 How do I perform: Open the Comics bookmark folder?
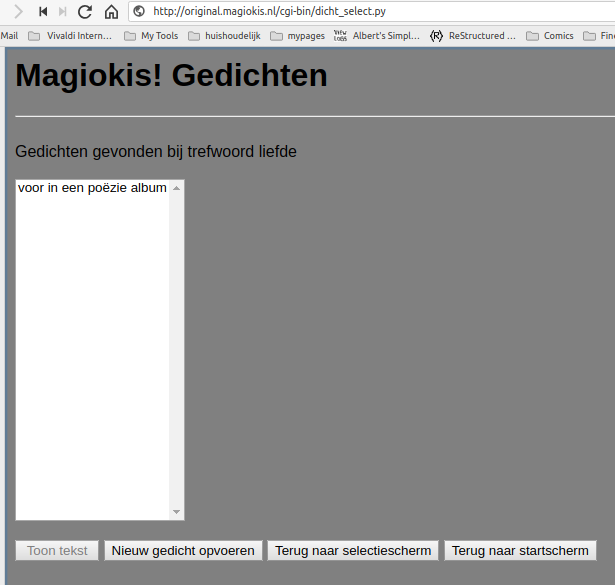(x=550, y=36)
